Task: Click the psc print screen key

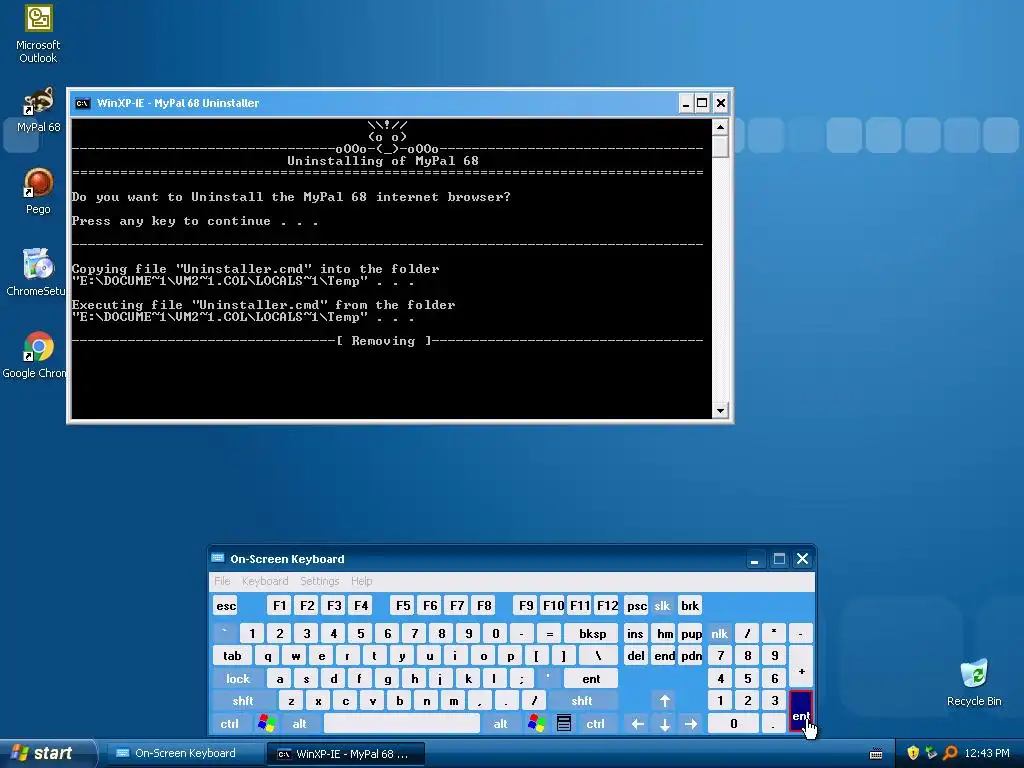Action: [636, 605]
